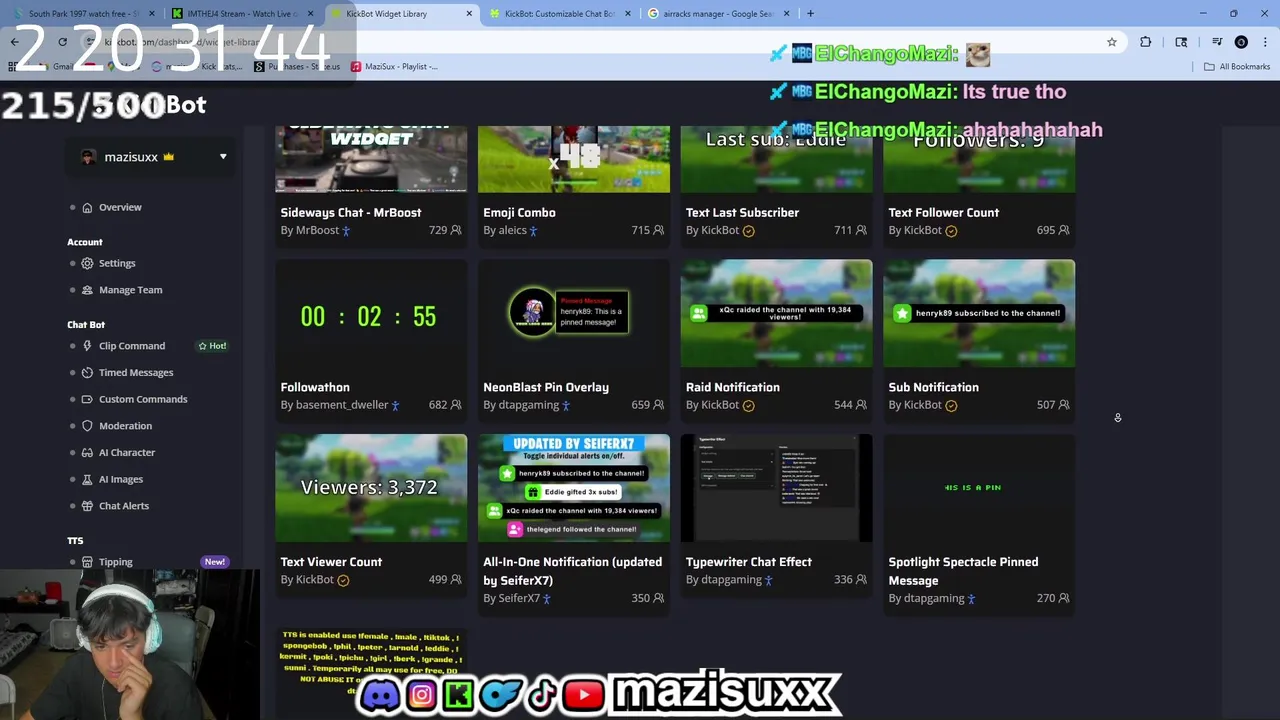Image resolution: width=1280 pixels, height=720 pixels.
Task: Click author SeiferX7 under All-In-One Notification
Action: 519,598
